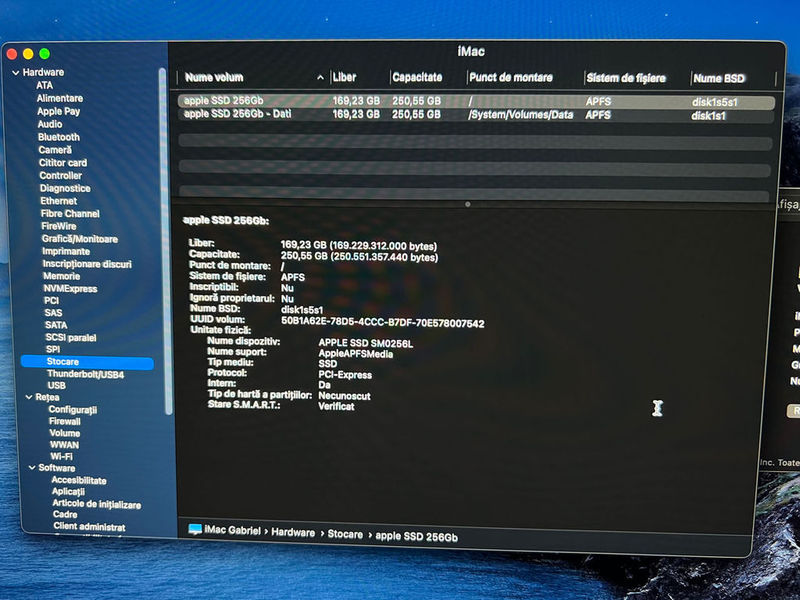Sort by Sistem de fișiere column

click(x=626, y=78)
